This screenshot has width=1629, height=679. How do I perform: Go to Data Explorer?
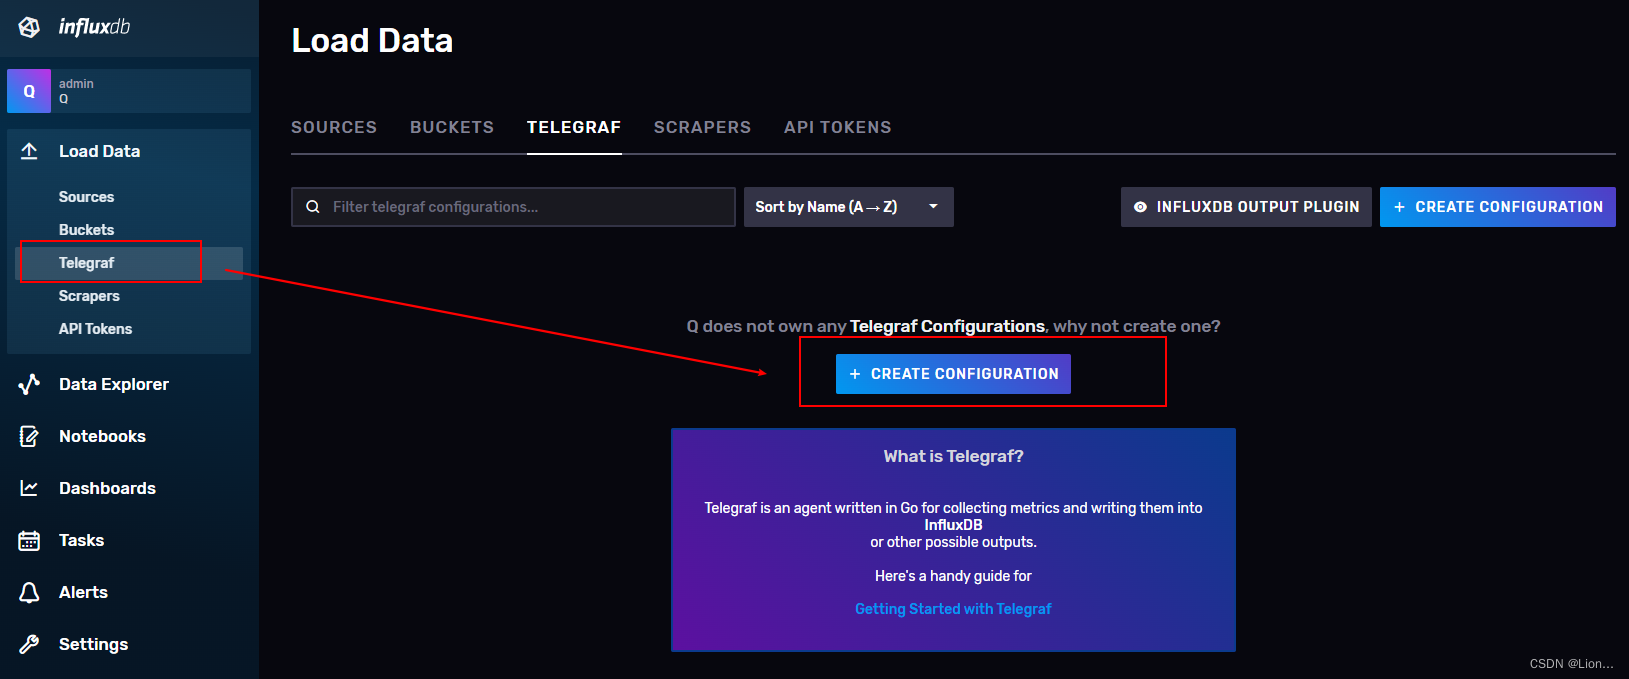(x=114, y=384)
